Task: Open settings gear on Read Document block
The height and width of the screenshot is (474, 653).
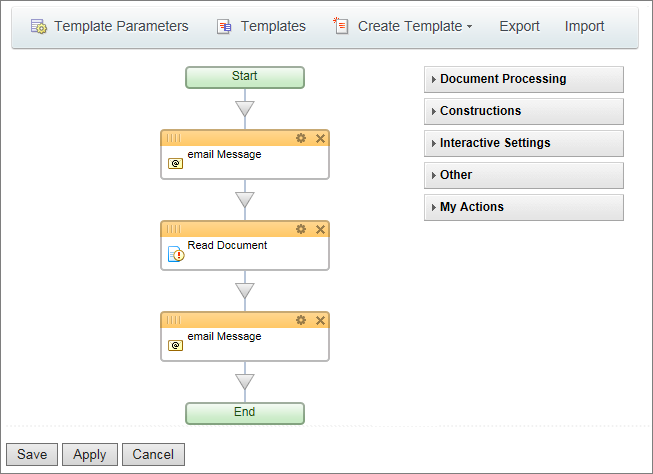Action: coord(301,229)
